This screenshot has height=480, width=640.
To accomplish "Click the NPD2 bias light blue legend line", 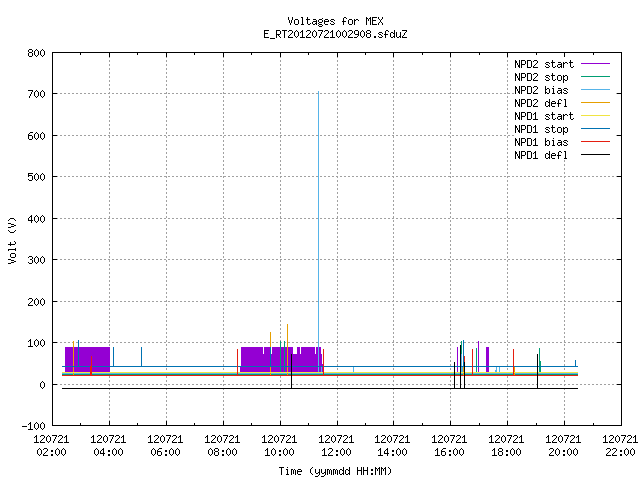I will point(595,90).
